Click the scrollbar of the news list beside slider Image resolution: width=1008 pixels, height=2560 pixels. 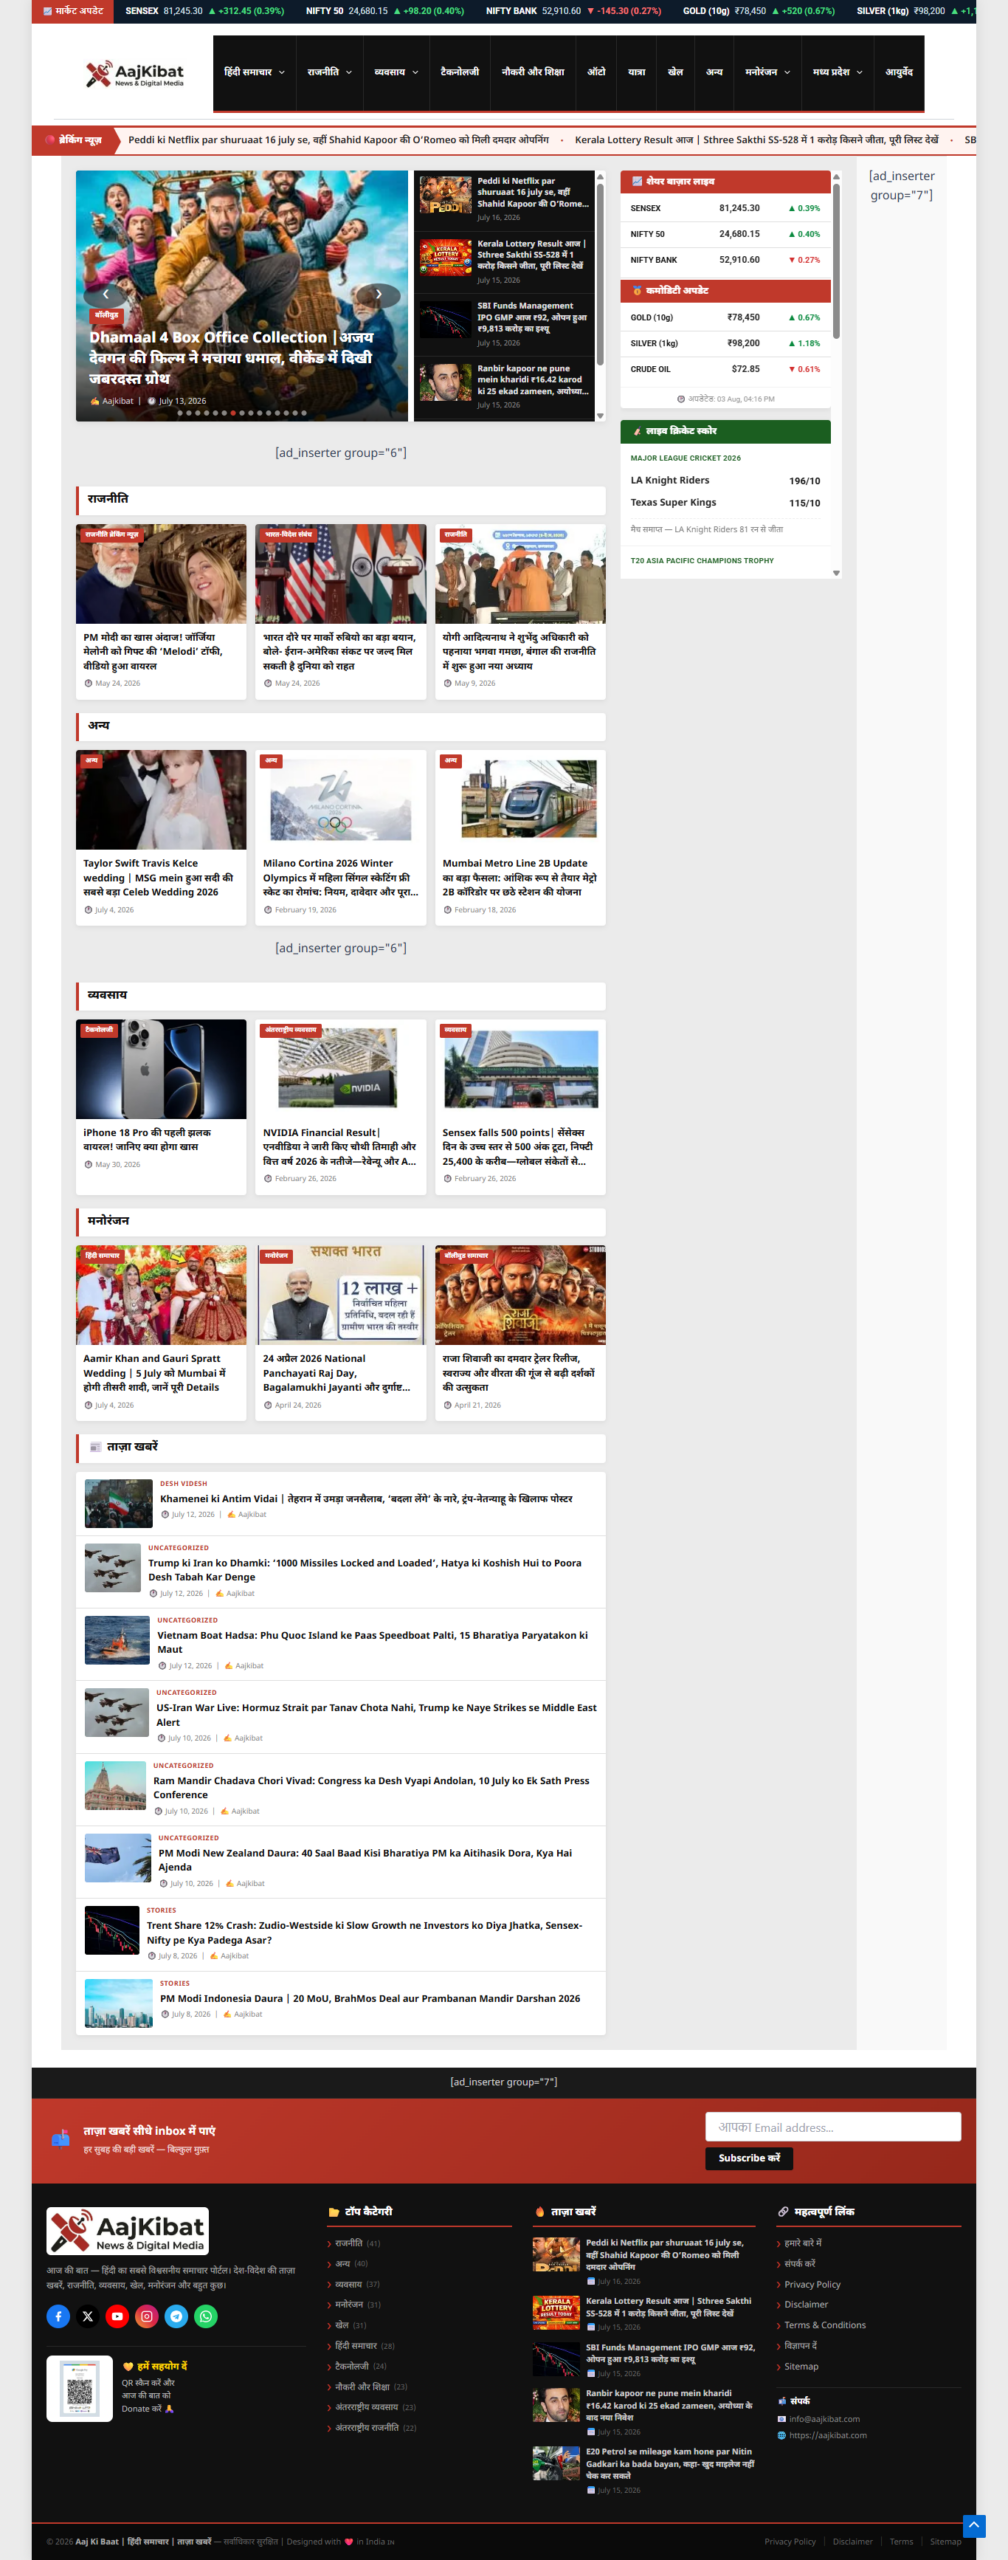tap(600, 296)
